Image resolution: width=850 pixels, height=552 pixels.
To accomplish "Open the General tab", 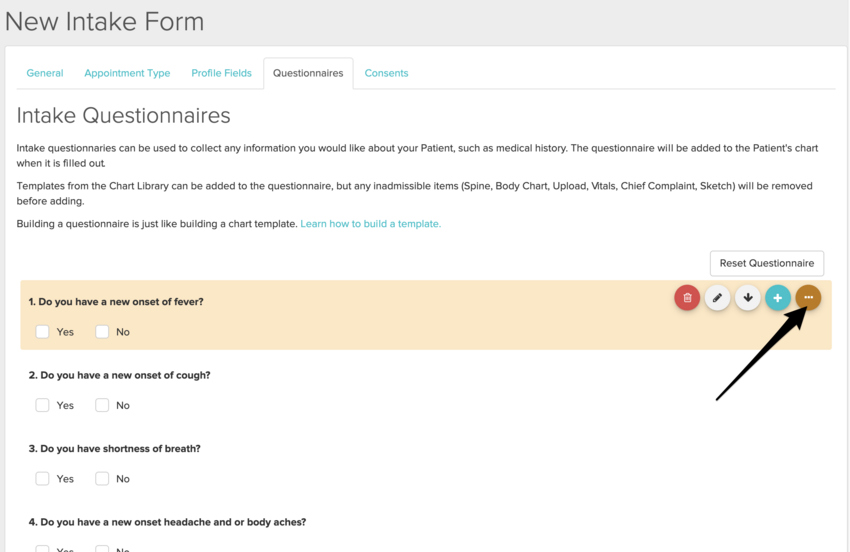I will 45,73.
